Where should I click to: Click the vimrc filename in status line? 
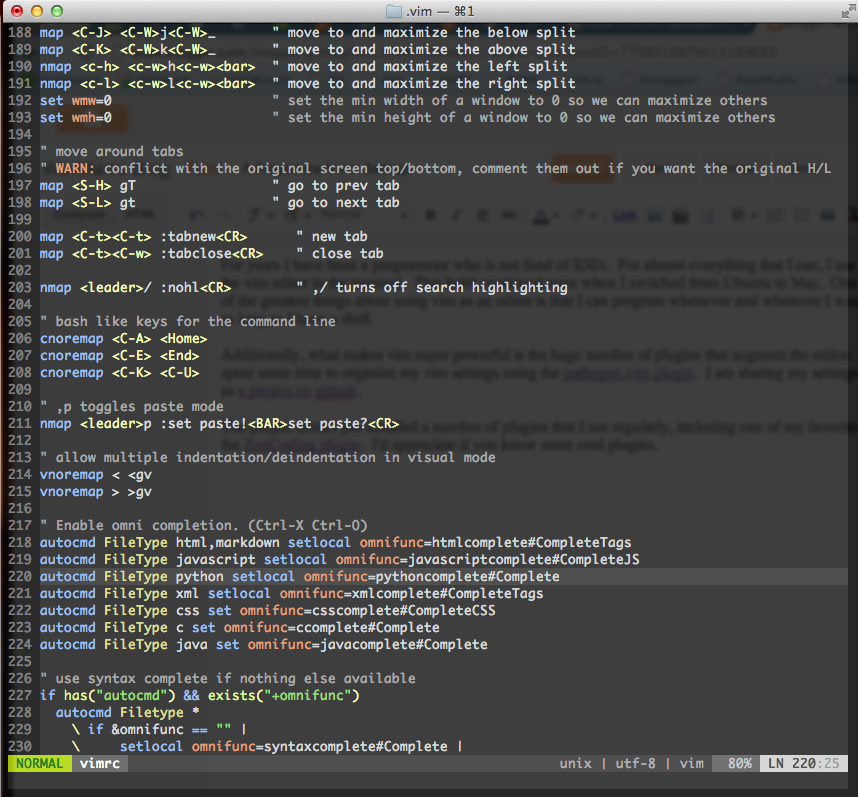pyautogui.click(x=100, y=763)
